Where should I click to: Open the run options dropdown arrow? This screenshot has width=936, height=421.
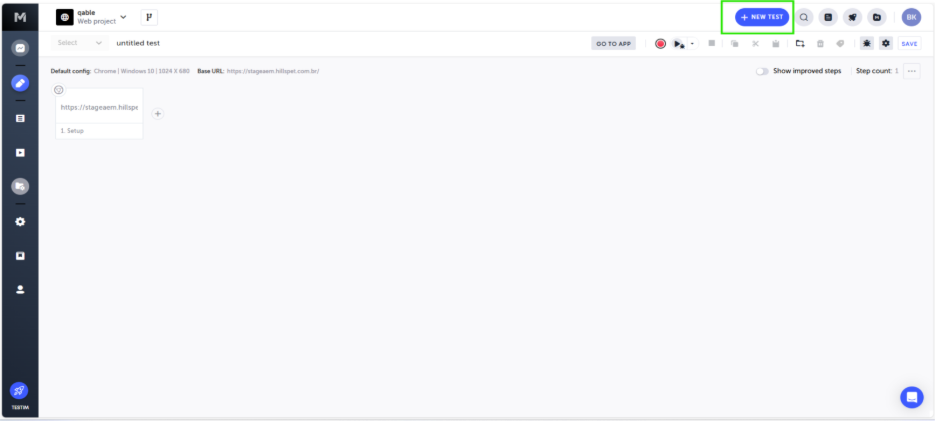[692, 44]
